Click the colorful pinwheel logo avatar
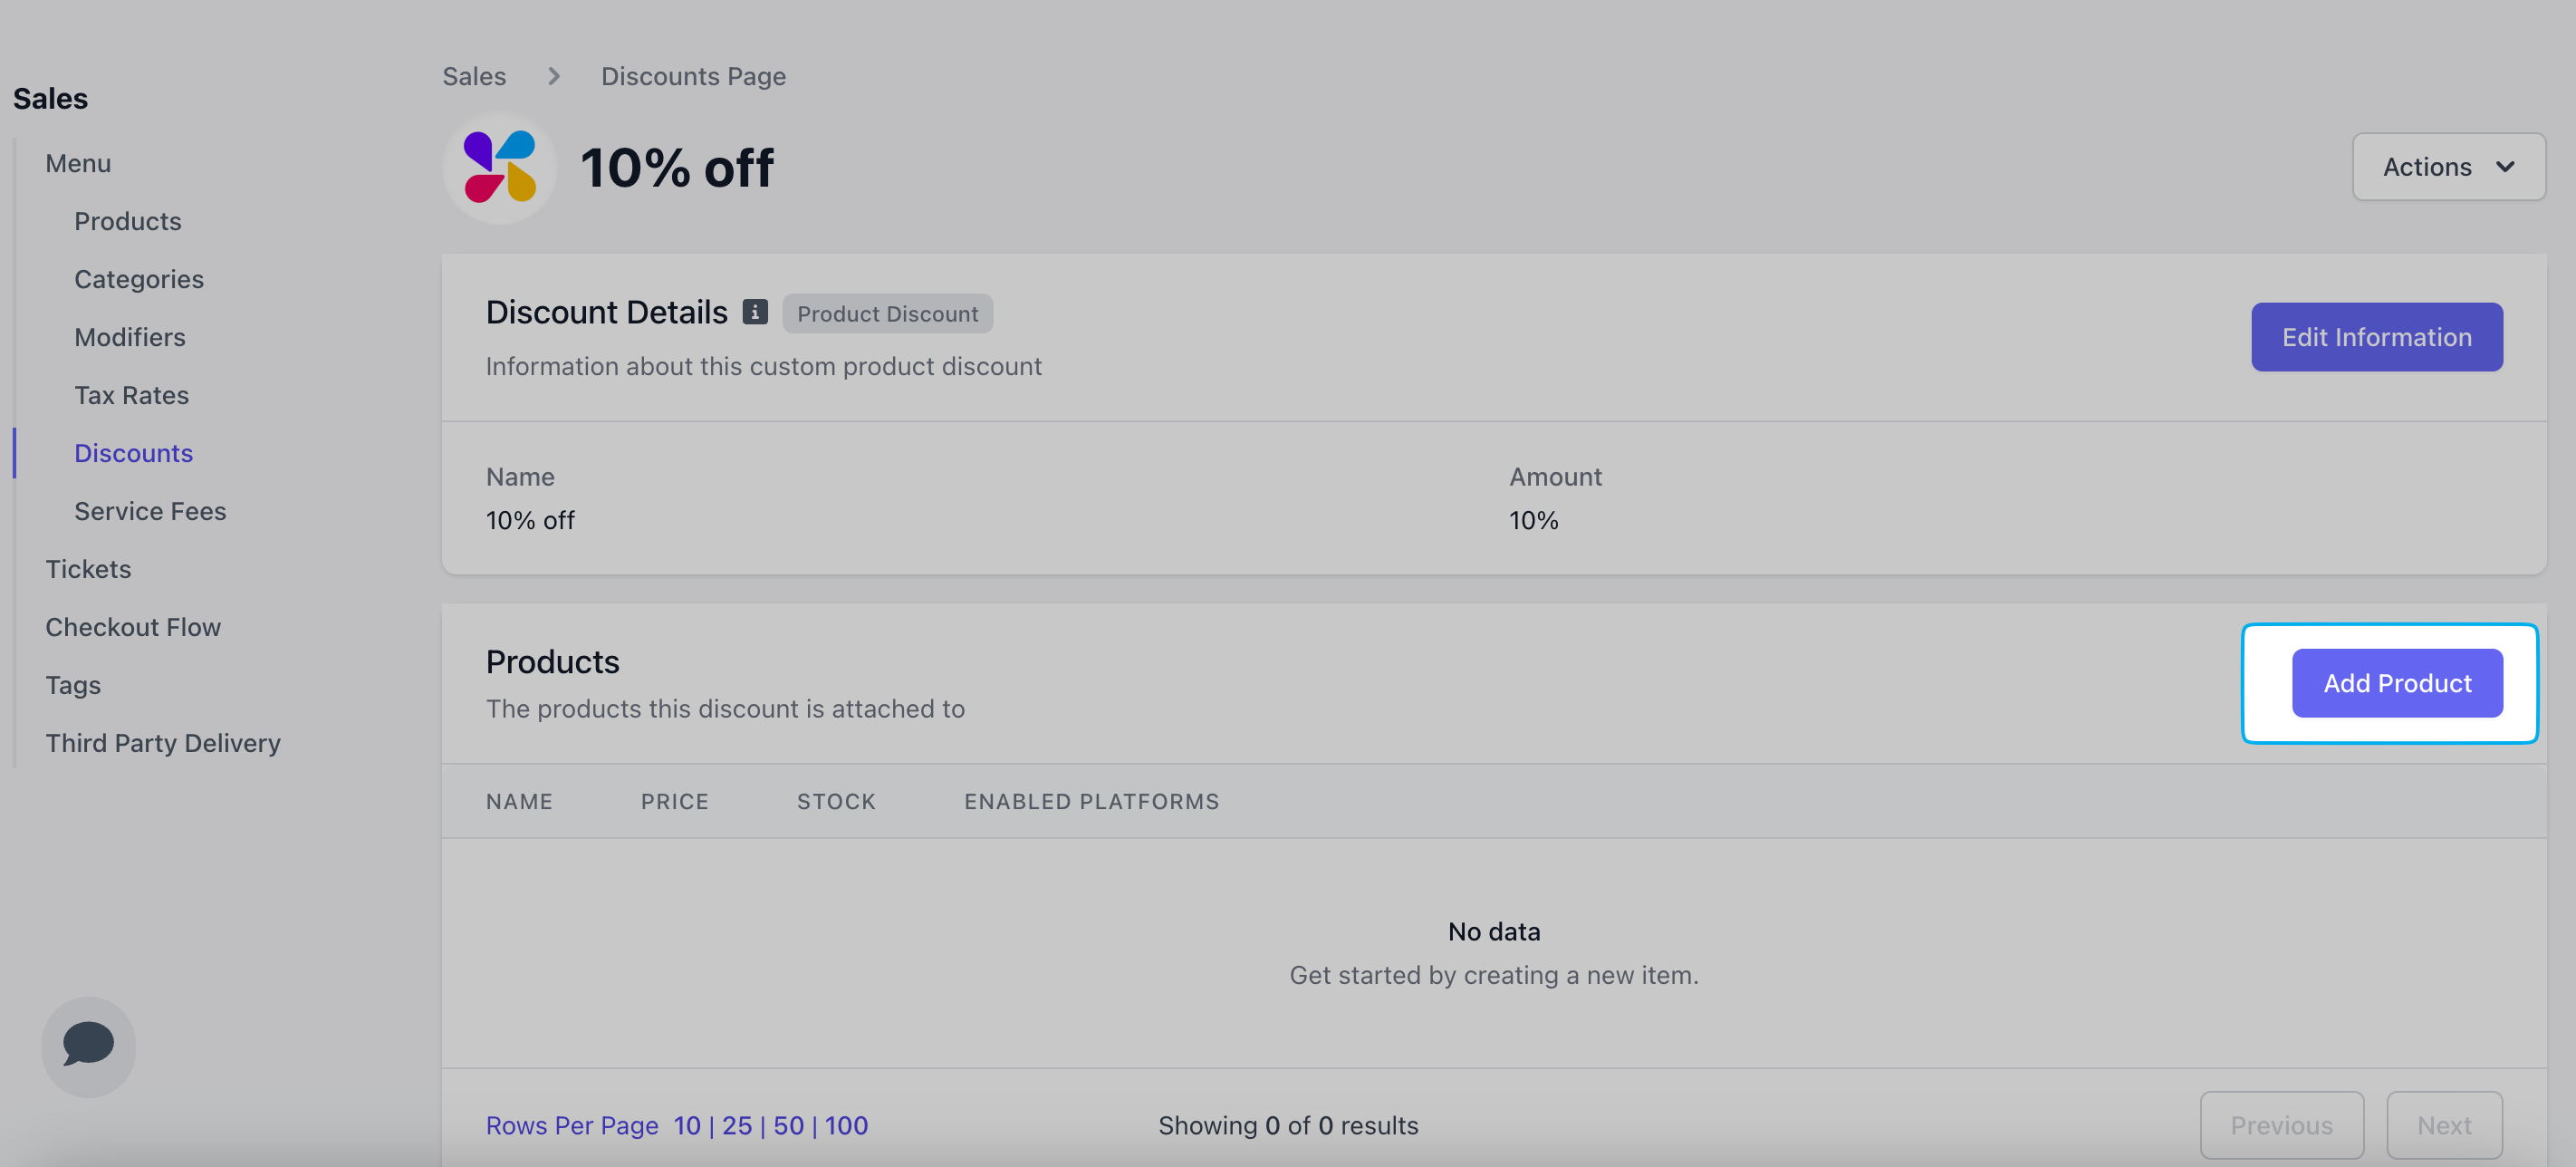 499,167
